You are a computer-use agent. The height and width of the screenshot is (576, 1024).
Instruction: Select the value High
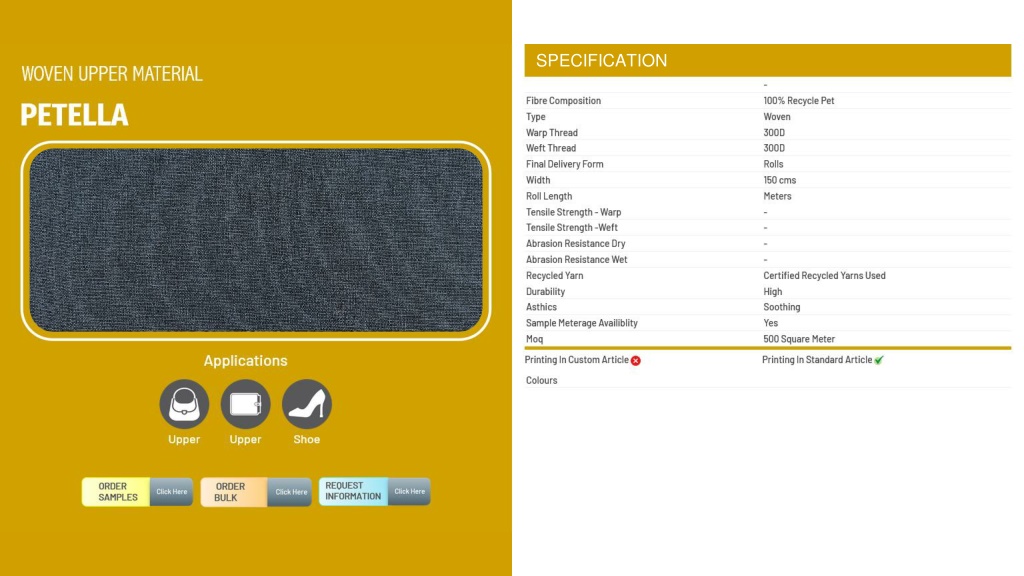point(773,291)
